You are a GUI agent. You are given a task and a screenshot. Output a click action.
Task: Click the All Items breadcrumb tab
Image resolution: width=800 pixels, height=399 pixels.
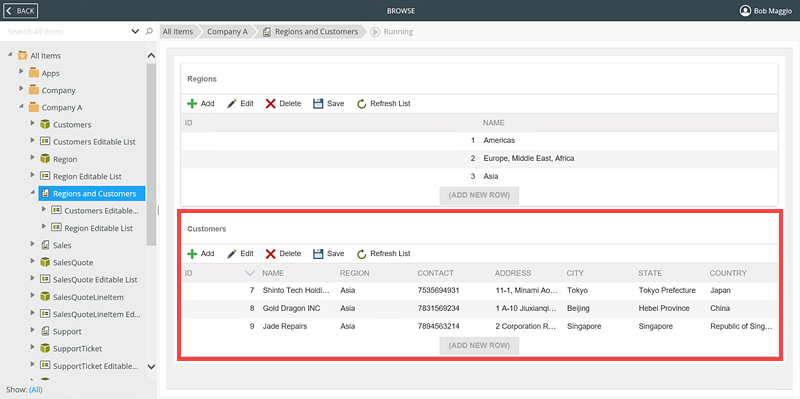tap(178, 32)
